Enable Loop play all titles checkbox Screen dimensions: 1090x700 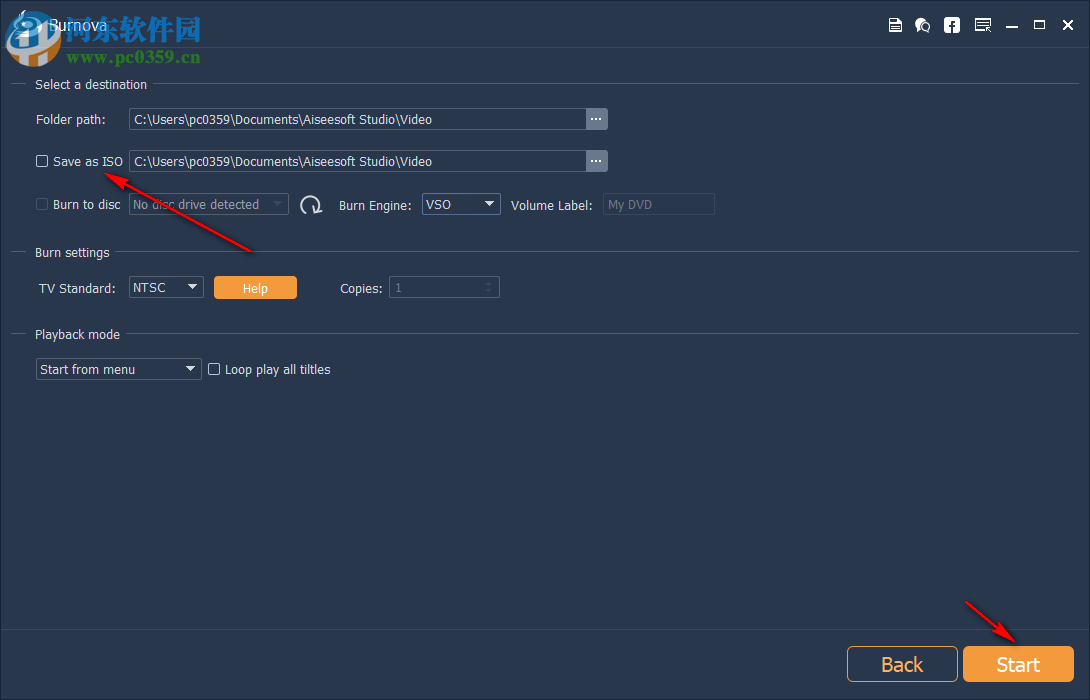[x=214, y=369]
